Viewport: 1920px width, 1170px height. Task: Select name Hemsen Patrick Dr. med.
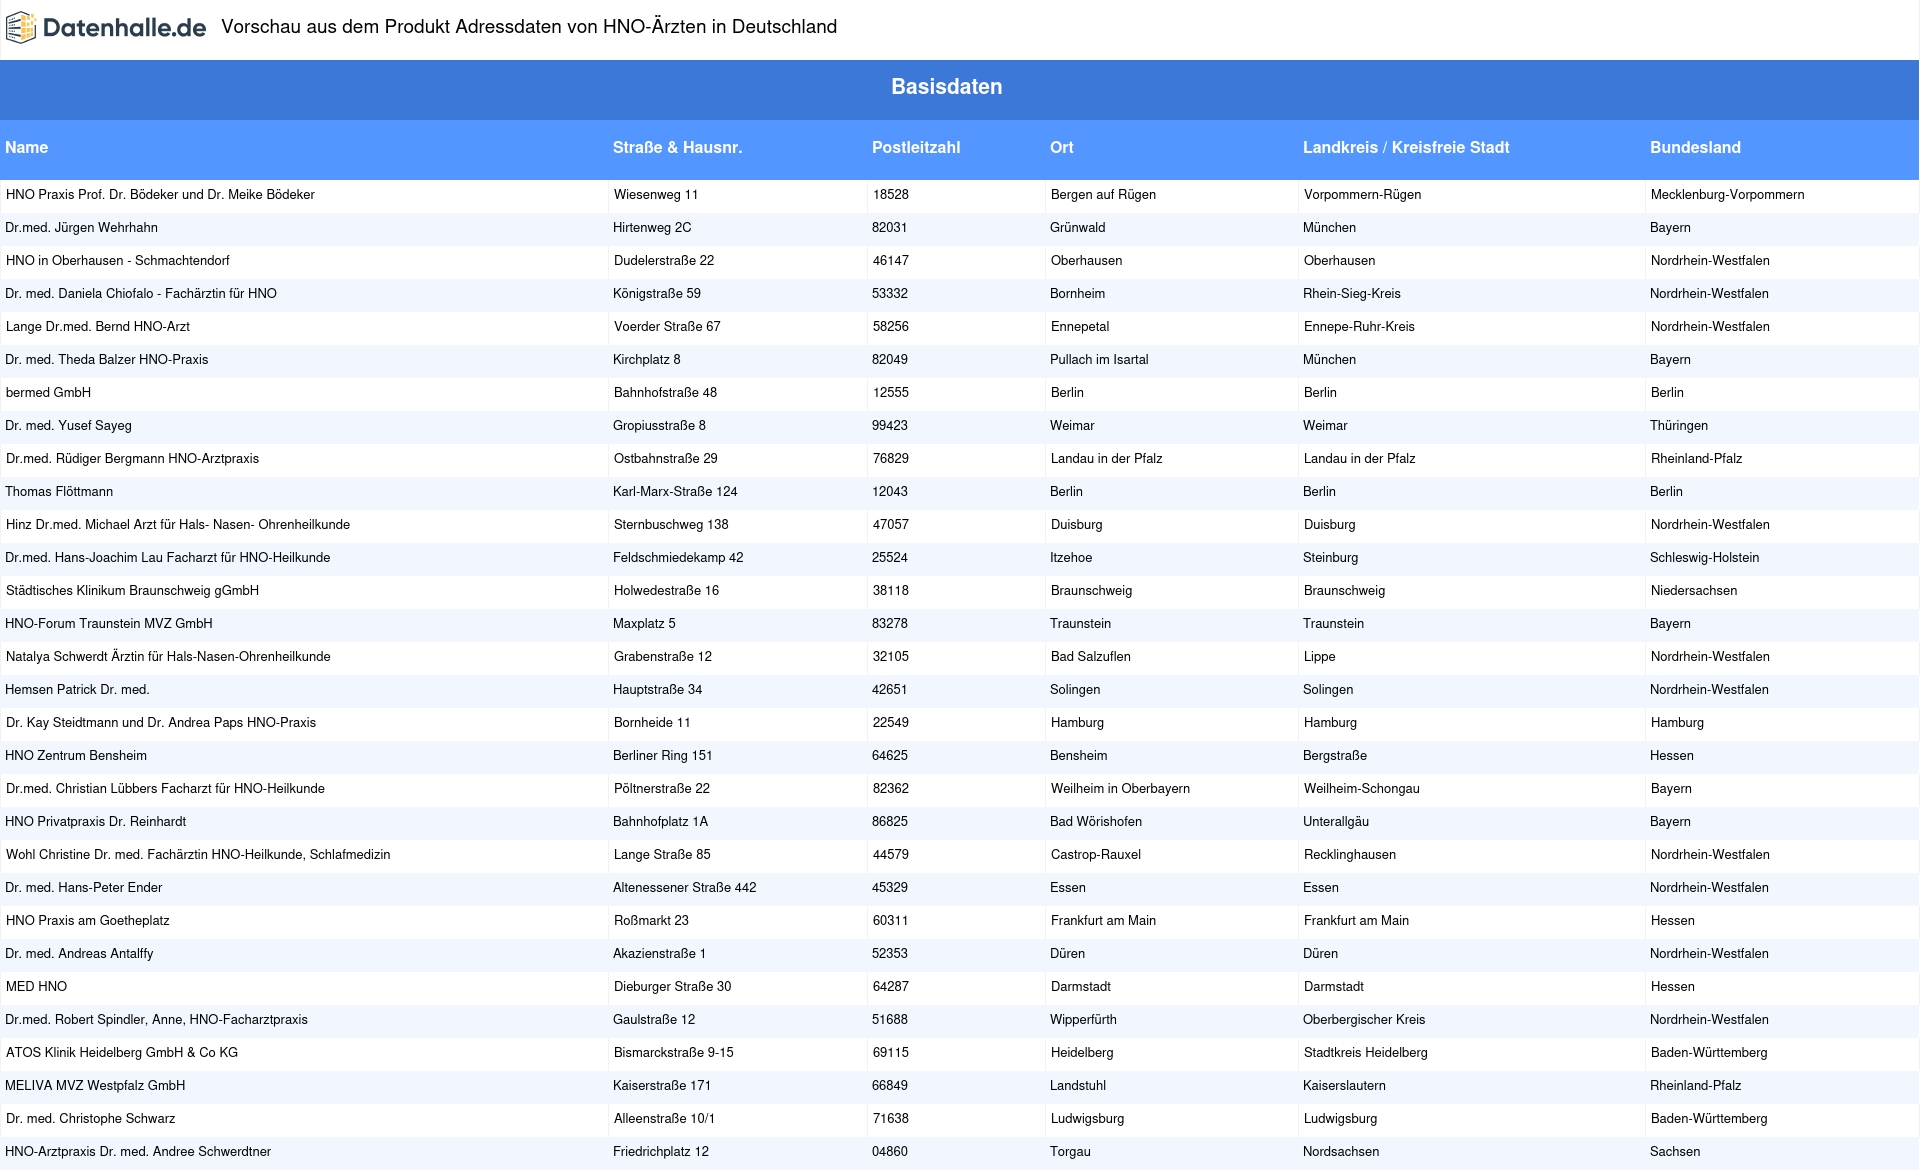coord(77,690)
